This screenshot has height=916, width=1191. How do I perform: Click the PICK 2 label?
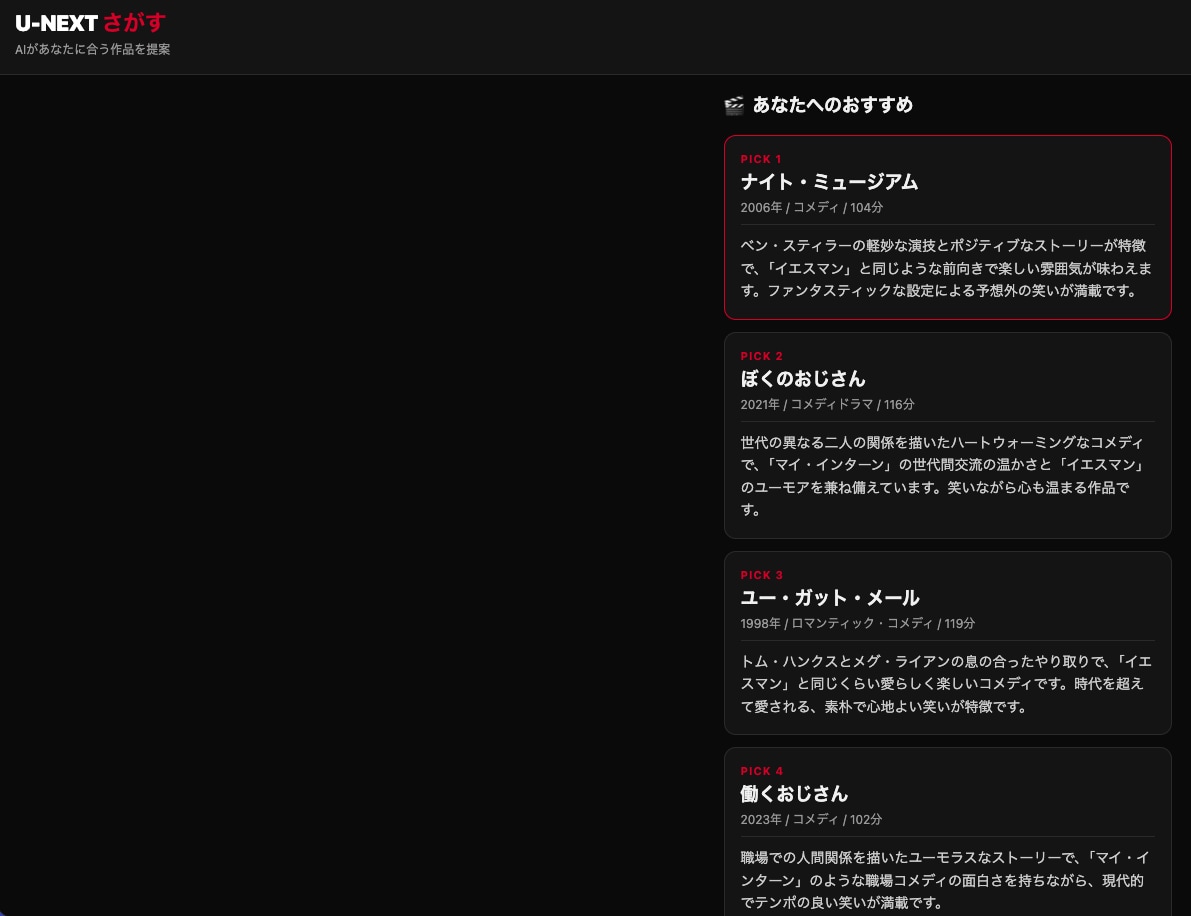point(761,356)
